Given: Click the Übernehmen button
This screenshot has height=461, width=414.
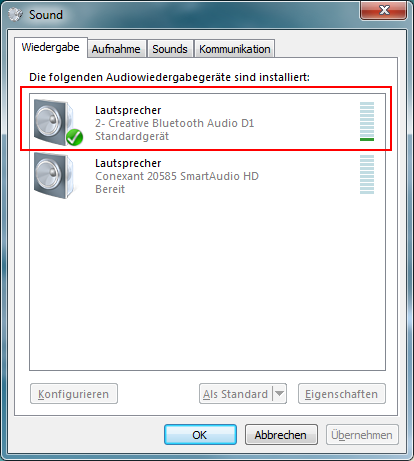Looking at the screenshot, I should pos(362,435).
